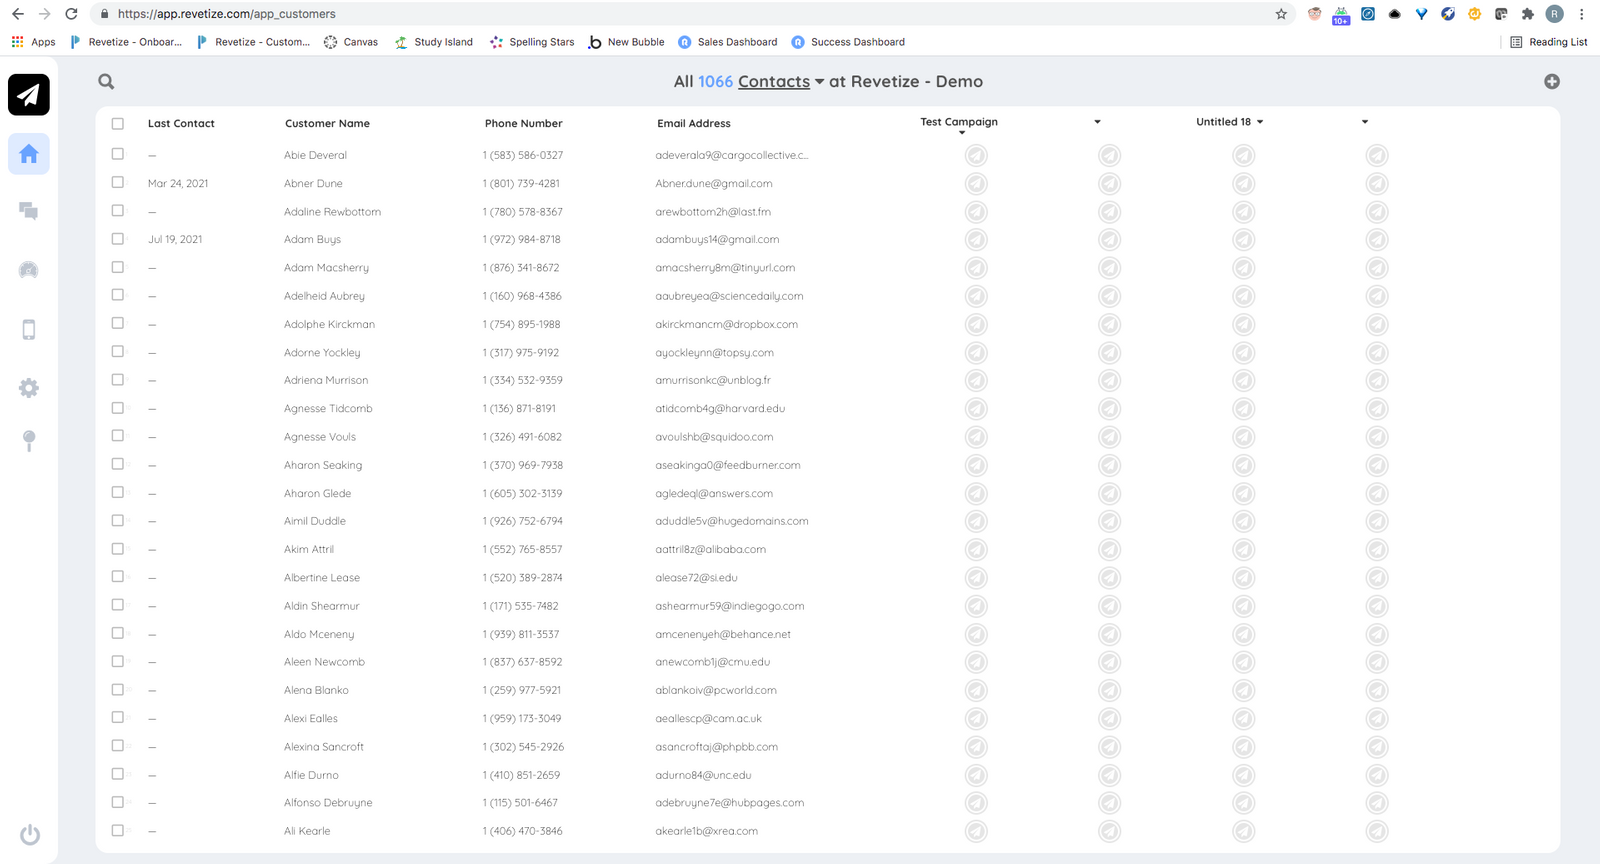Open the Test Campaign column dropdown
The image size is (1600, 864).
pyautogui.click(x=962, y=132)
